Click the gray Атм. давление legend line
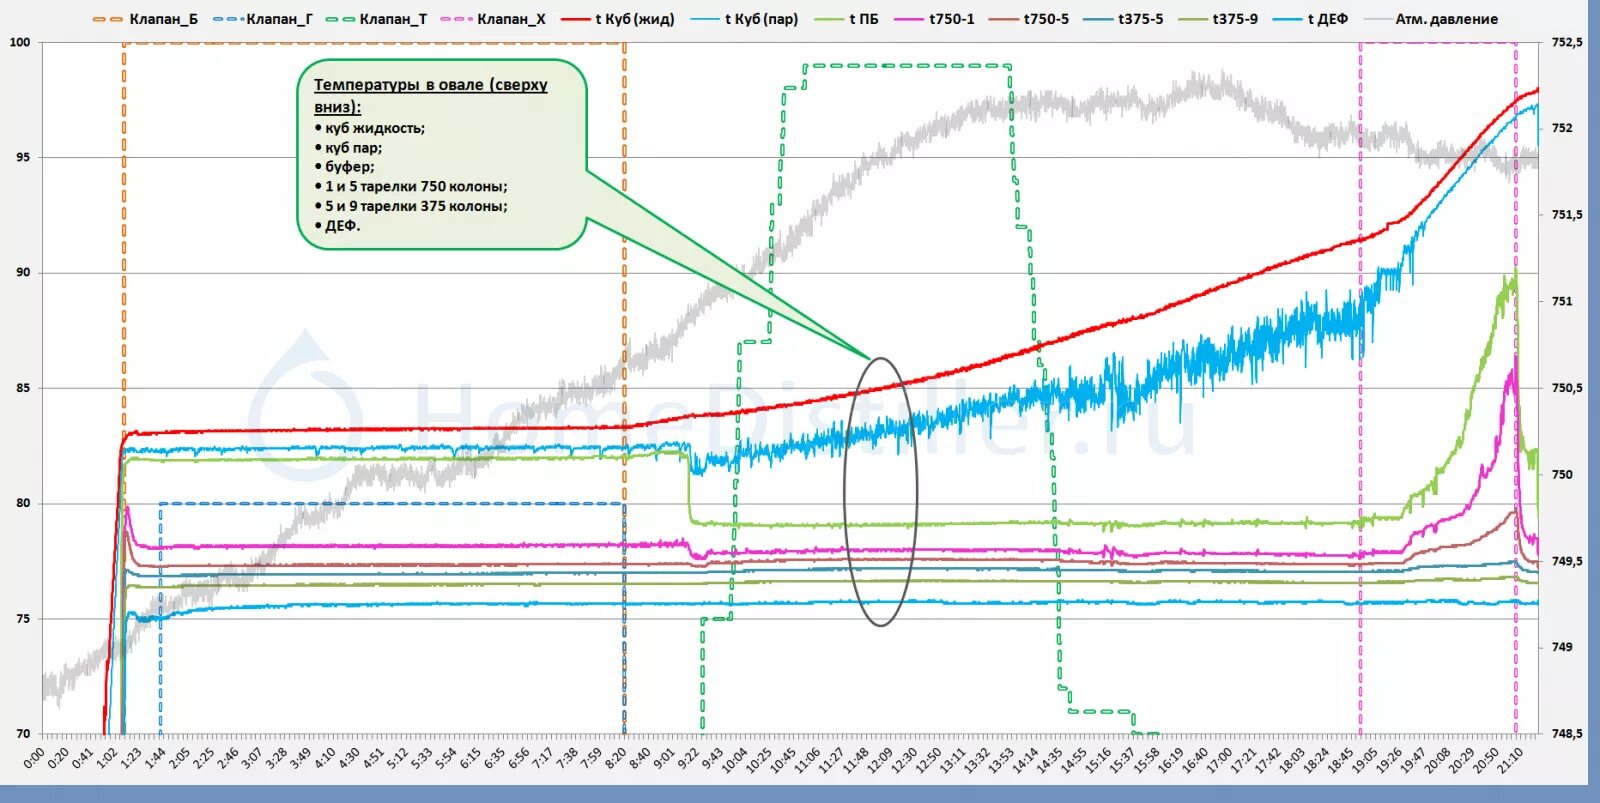The height and width of the screenshot is (803, 1600). tap(1377, 19)
